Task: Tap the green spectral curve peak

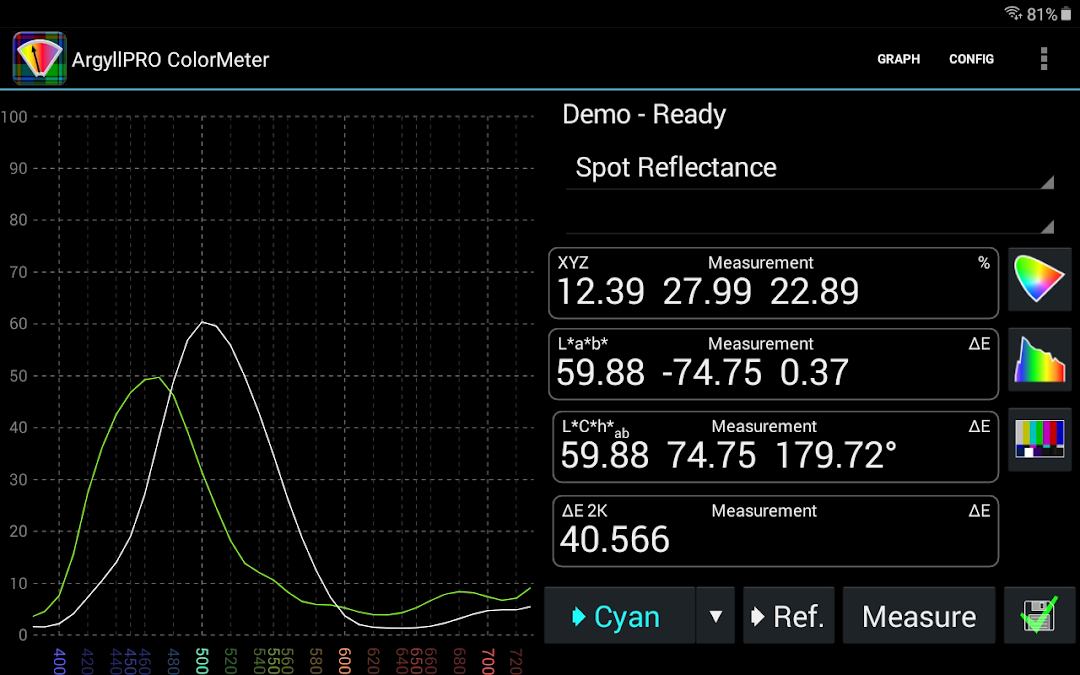Action: [x=158, y=377]
